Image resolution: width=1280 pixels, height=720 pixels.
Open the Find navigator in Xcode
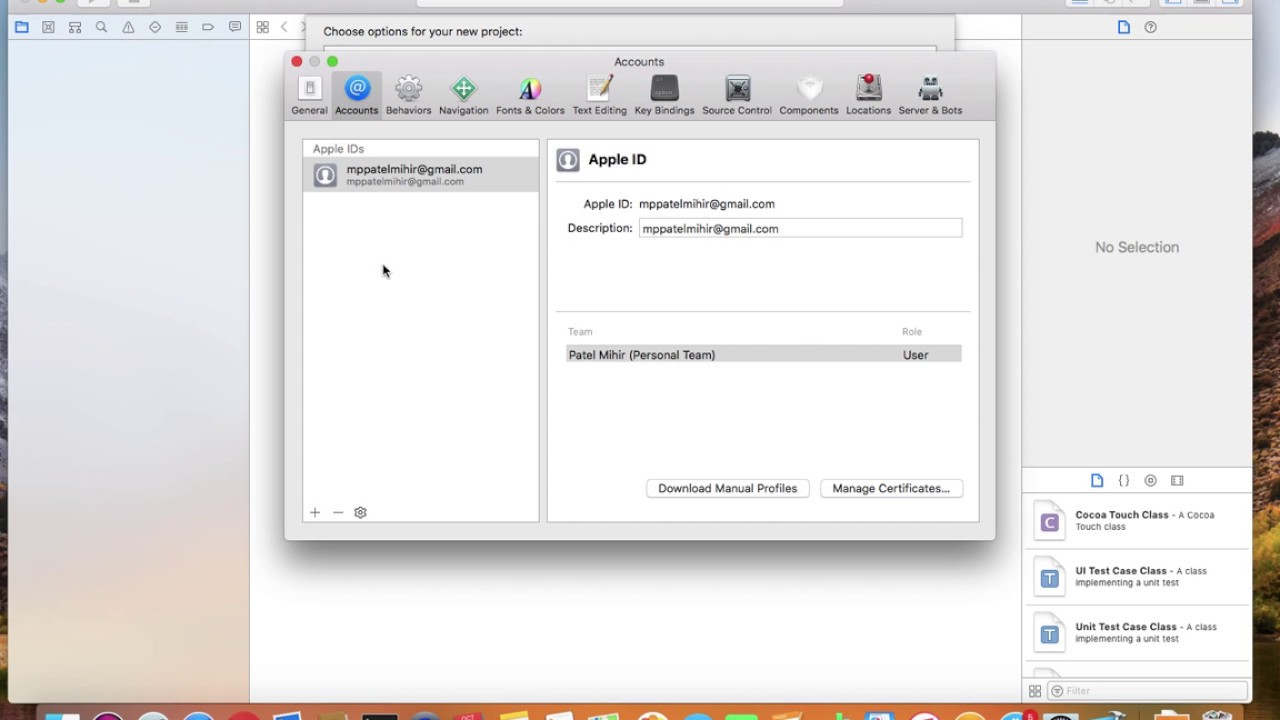coord(101,27)
